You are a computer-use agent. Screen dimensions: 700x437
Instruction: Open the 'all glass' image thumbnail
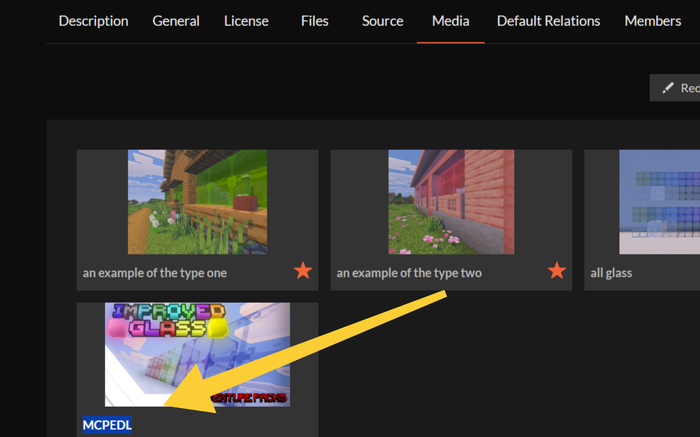coord(659,202)
